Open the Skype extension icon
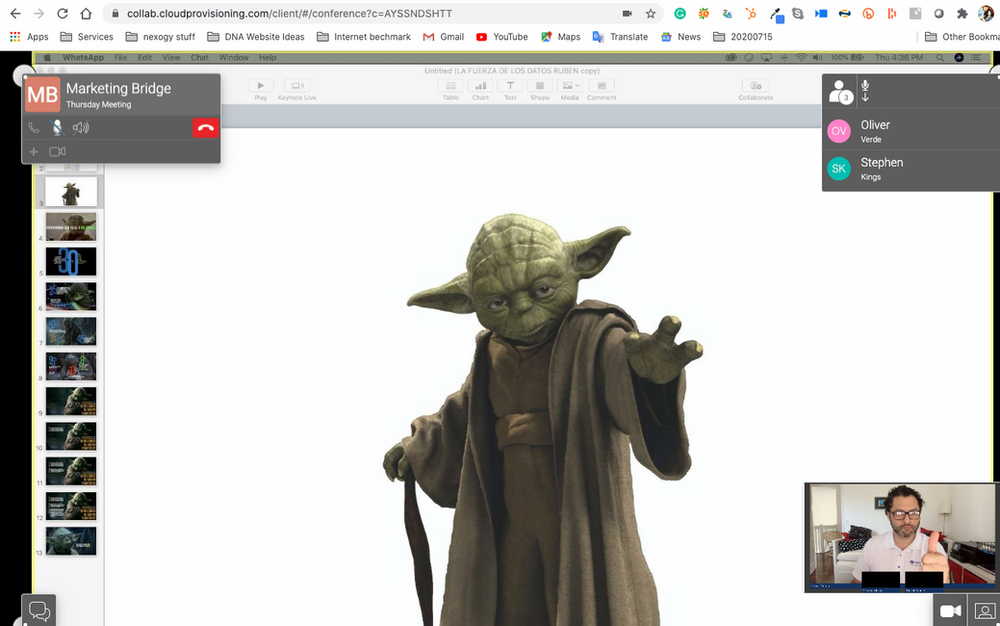1000x626 pixels. click(798, 13)
